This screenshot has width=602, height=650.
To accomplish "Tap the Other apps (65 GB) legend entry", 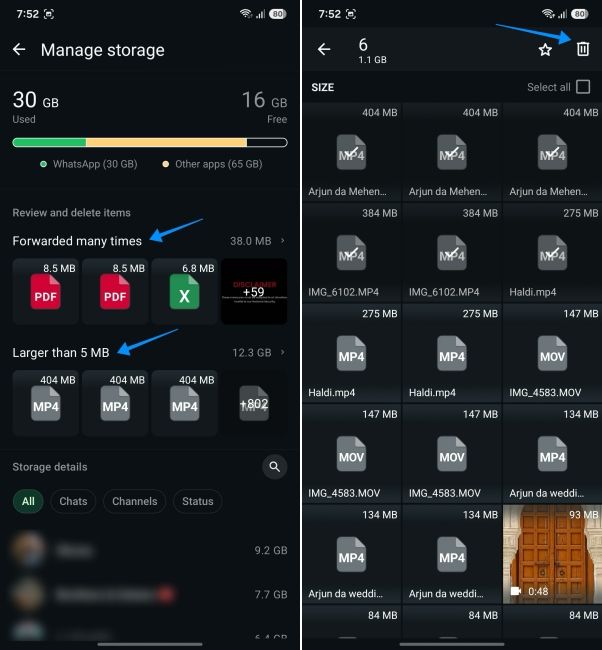I will 212,164.
